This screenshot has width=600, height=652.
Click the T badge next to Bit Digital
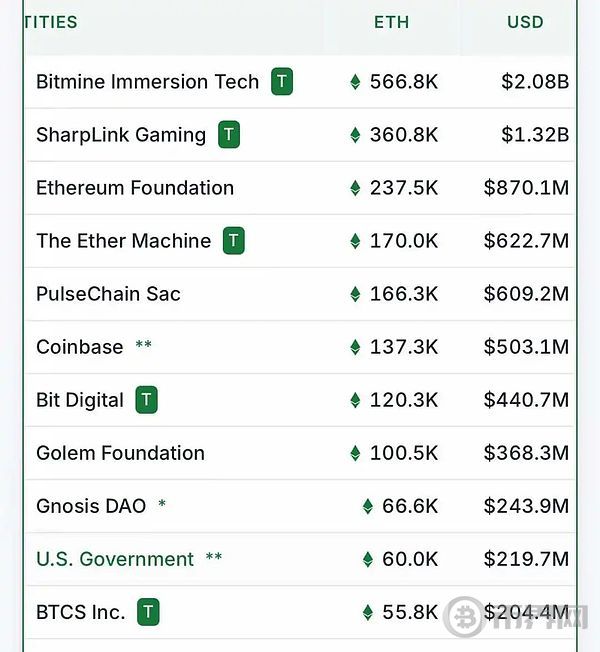pyautogui.click(x=146, y=400)
